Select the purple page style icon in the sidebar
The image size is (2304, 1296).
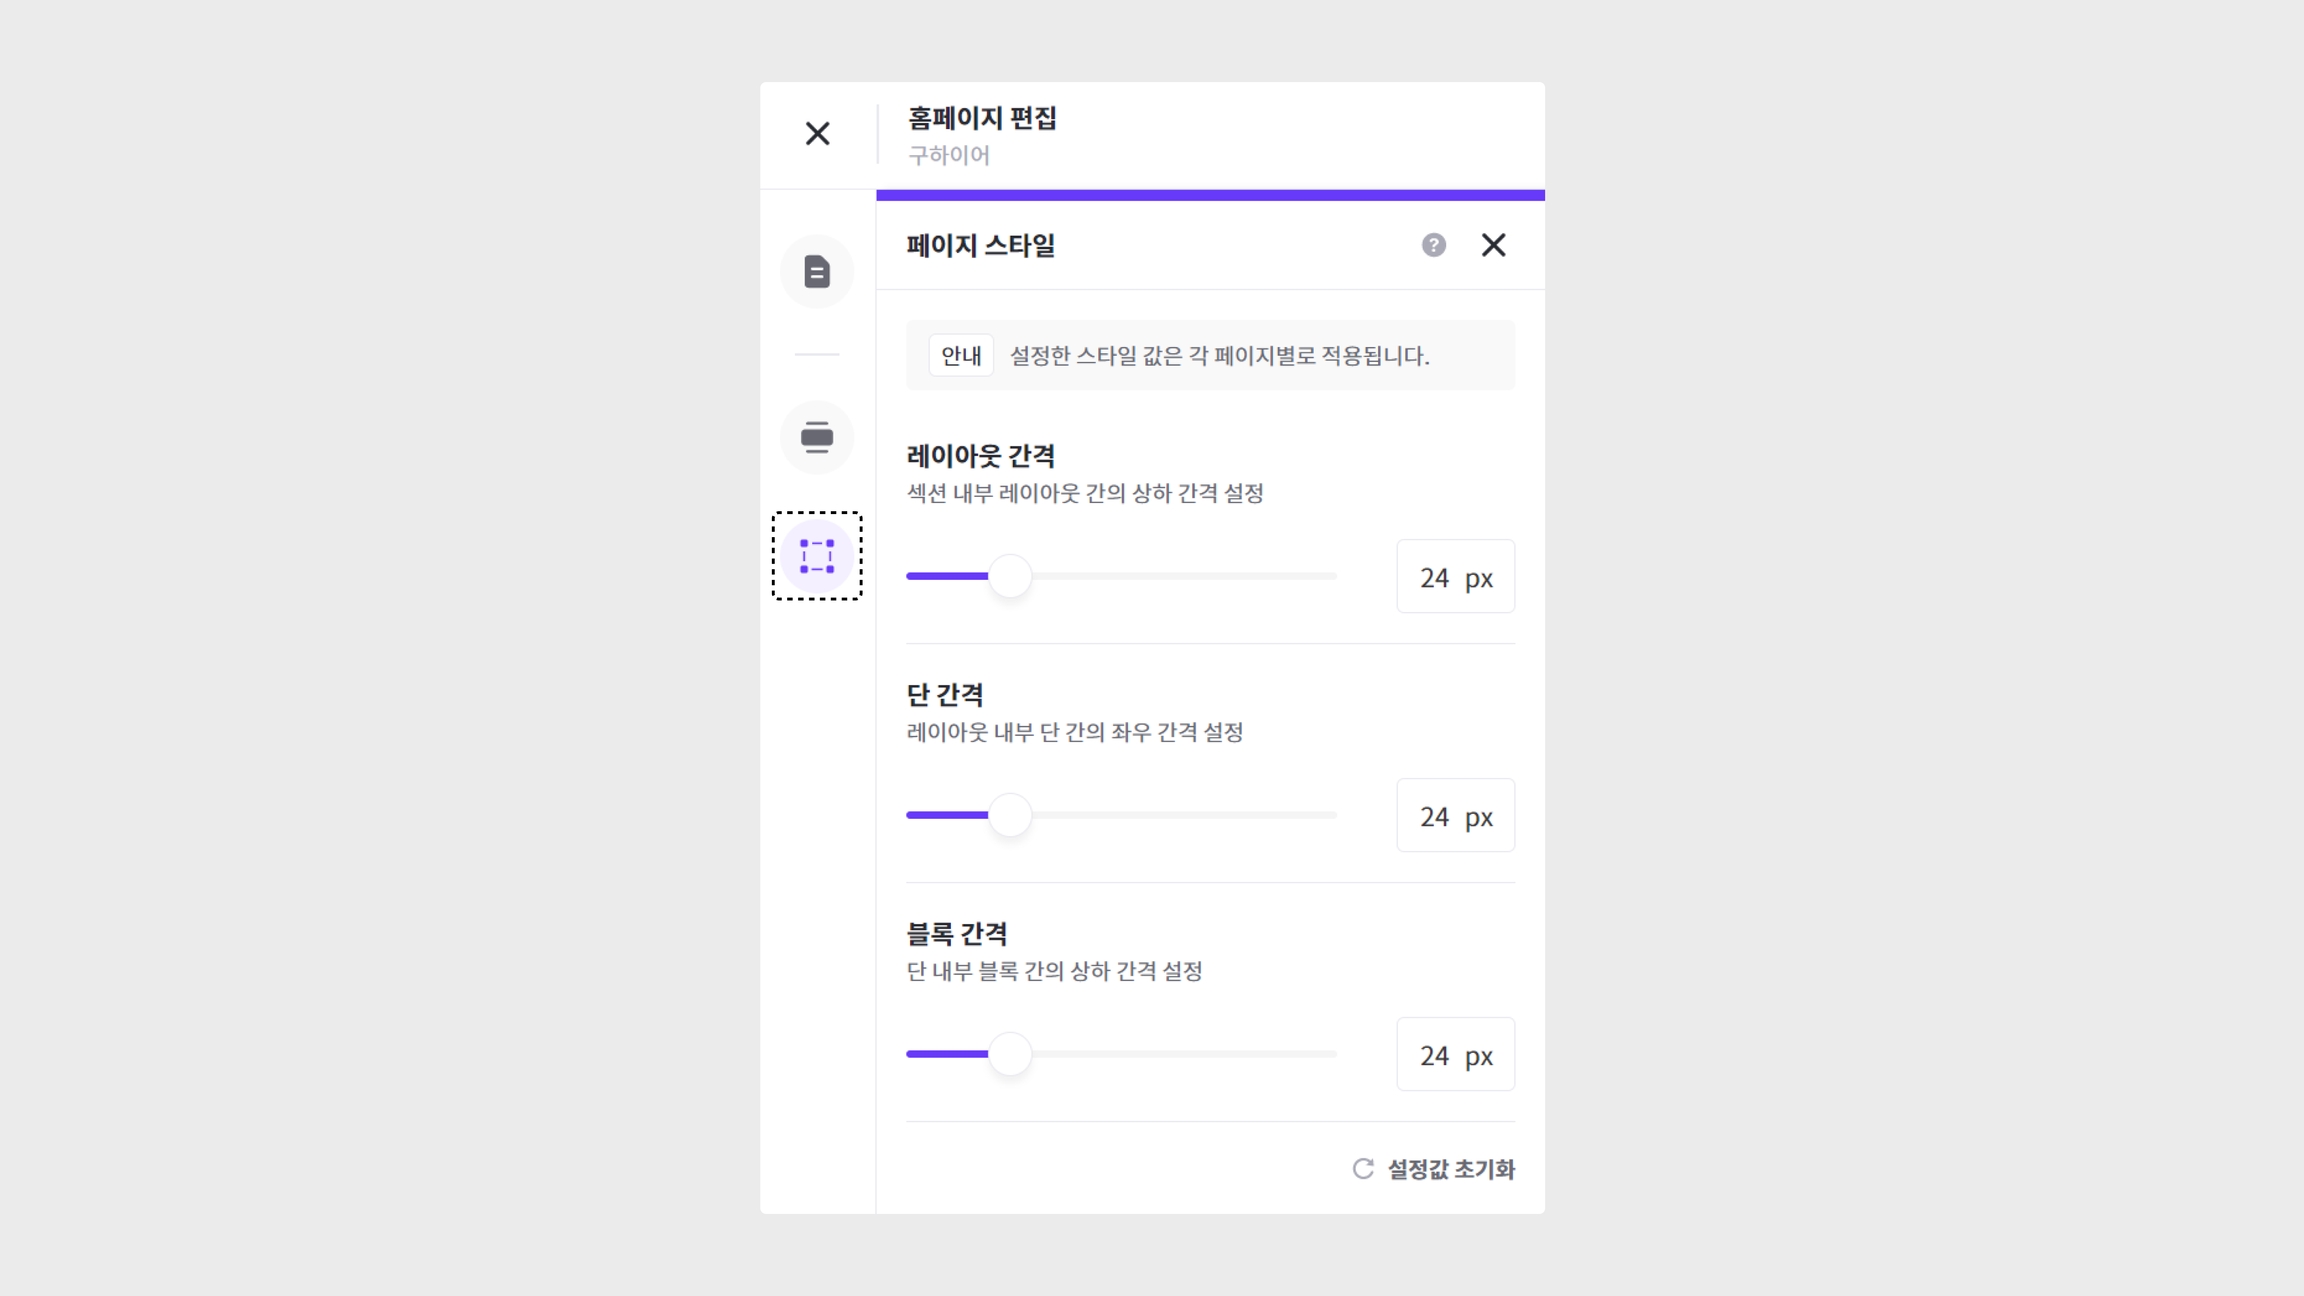click(x=817, y=556)
